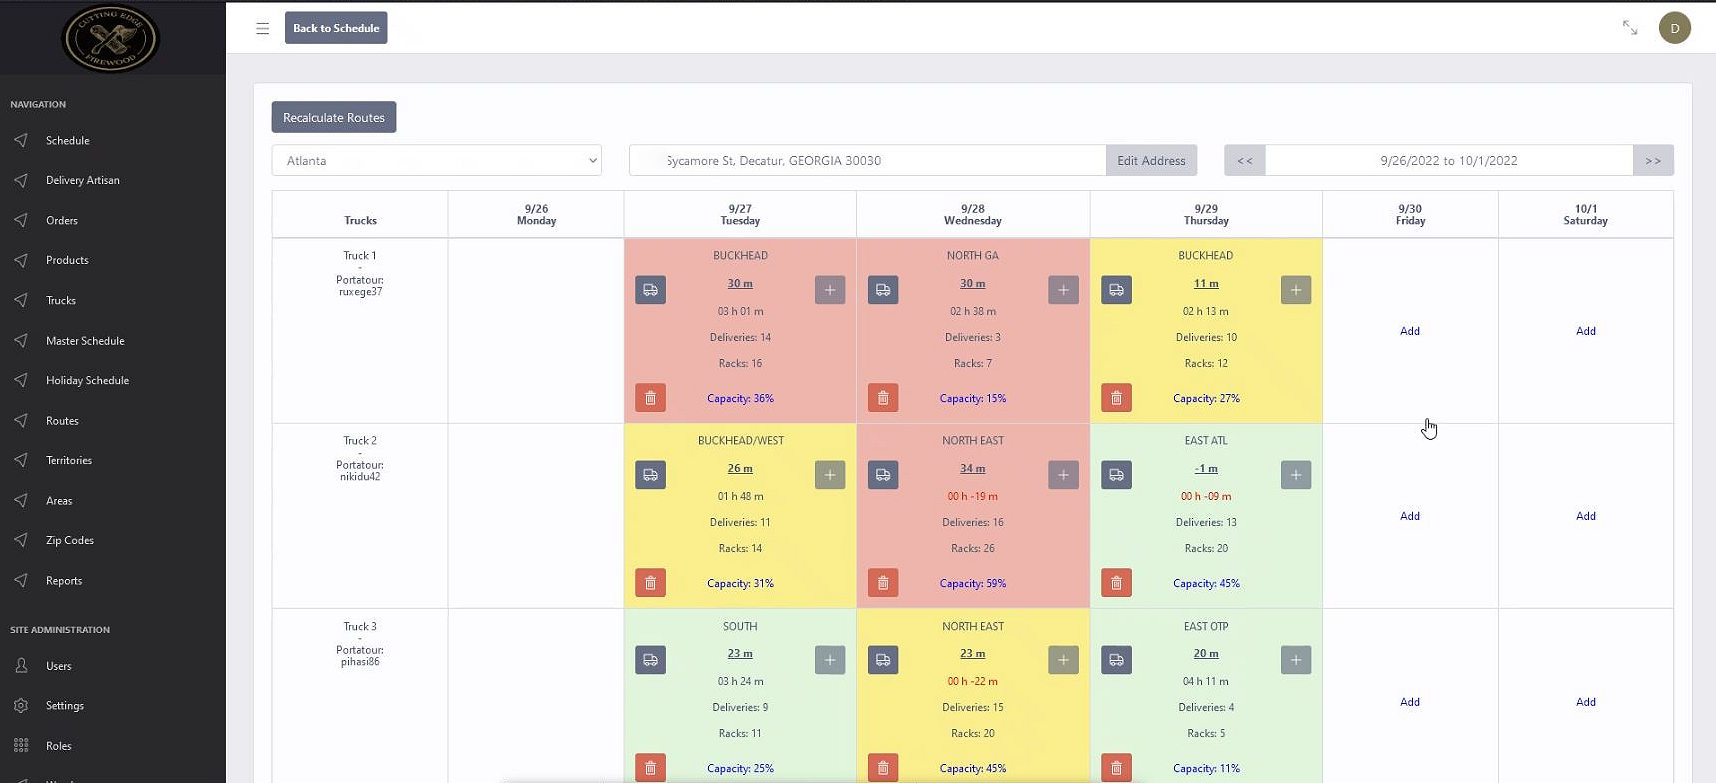Viewport: 1716px width, 783px height.
Task: Click the fullscreen expand arrows icon
Action: point(1630,28)
